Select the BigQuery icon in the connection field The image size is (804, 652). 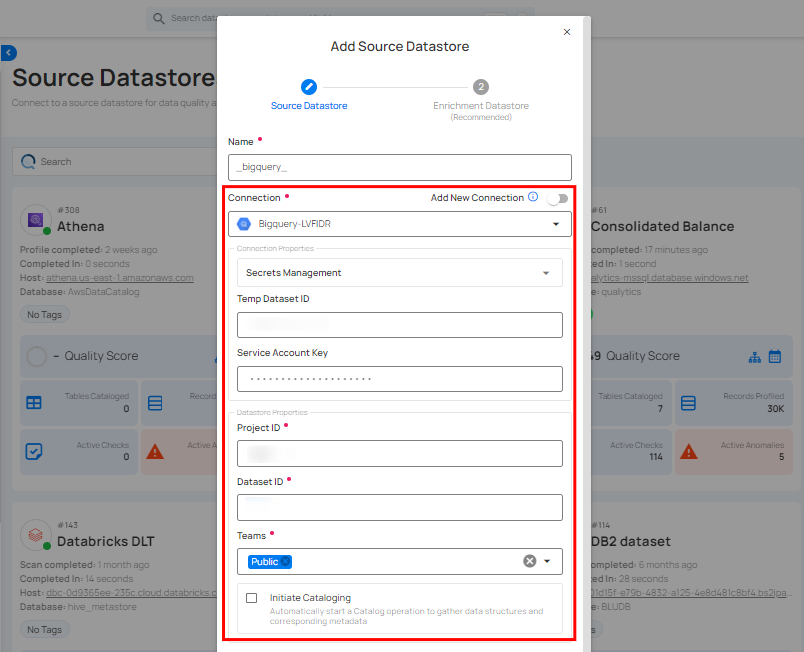coord(244,224)
